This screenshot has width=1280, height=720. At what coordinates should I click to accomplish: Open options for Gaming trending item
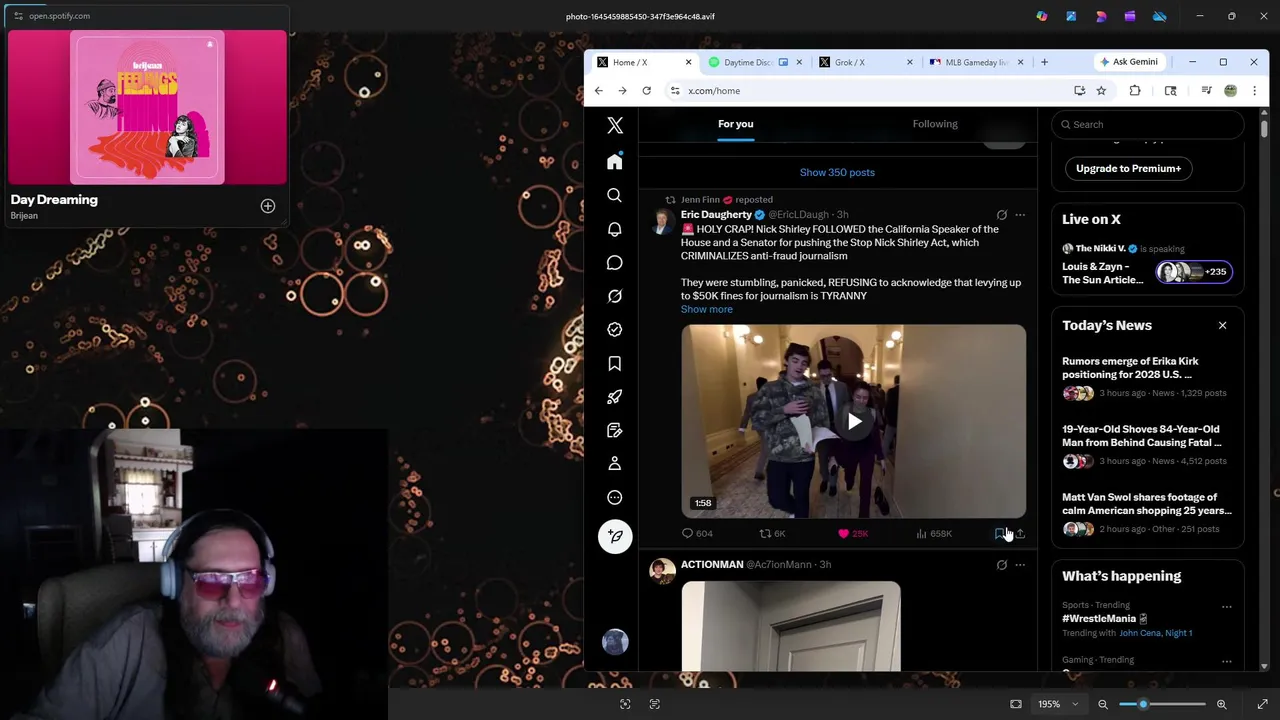coord(1226,661)
